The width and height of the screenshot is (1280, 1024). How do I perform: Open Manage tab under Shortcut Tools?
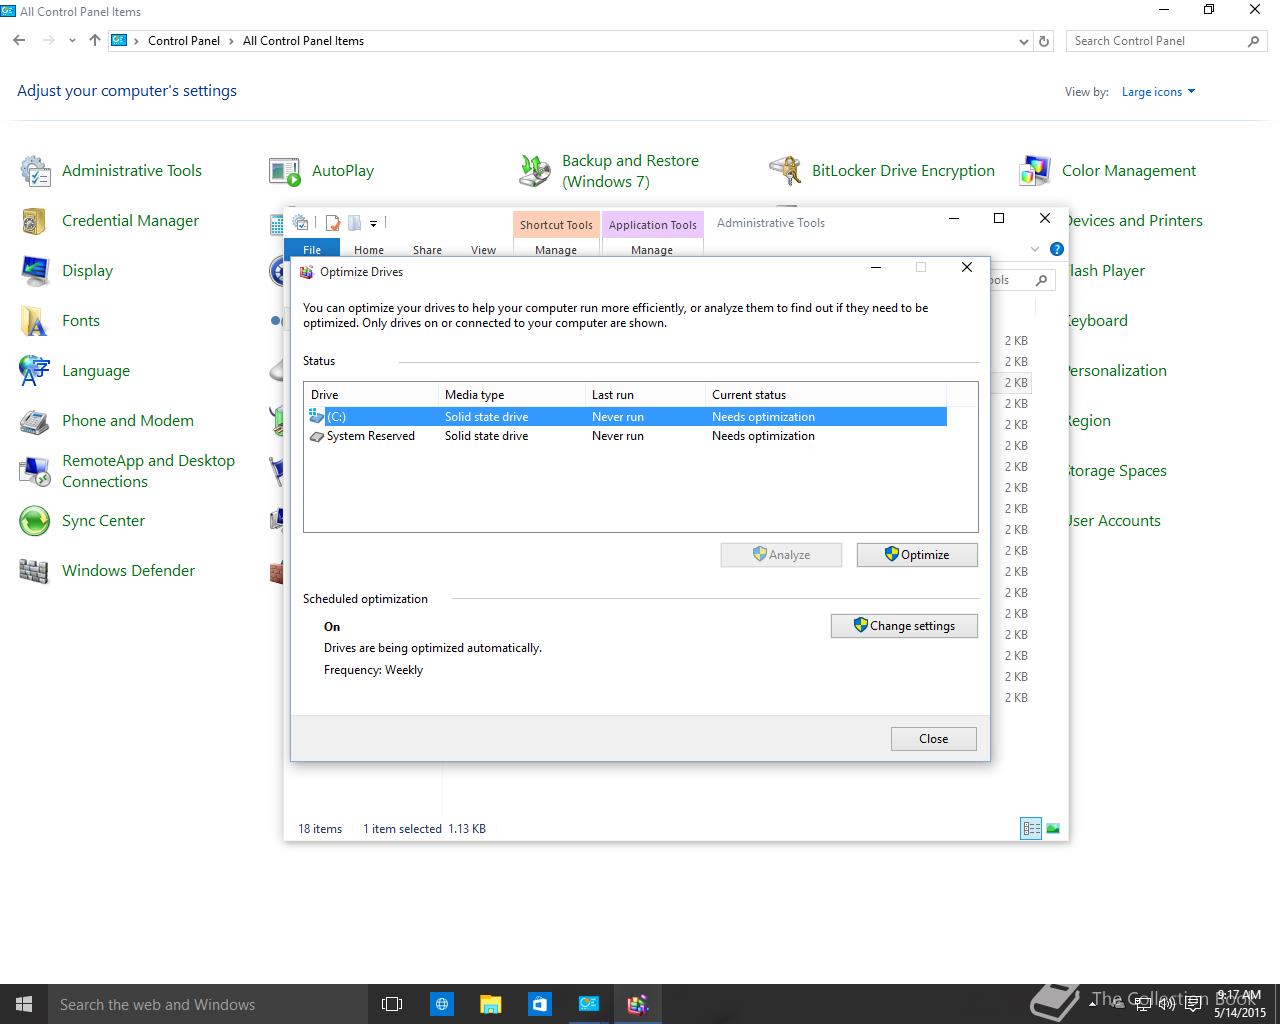coord(556,250)
